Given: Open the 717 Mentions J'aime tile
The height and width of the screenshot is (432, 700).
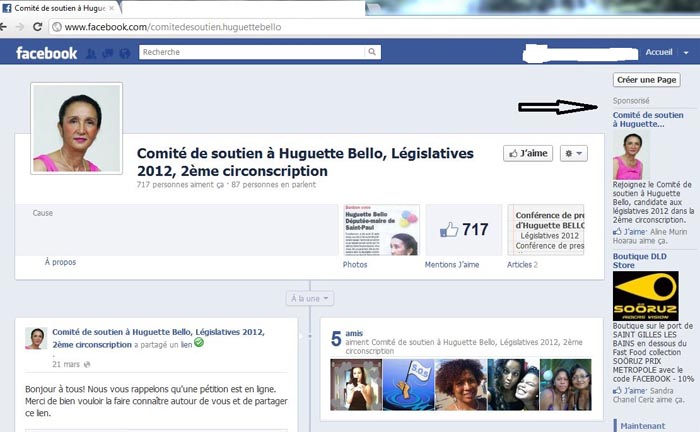Looking at the screenshot, I should (463, 230).
